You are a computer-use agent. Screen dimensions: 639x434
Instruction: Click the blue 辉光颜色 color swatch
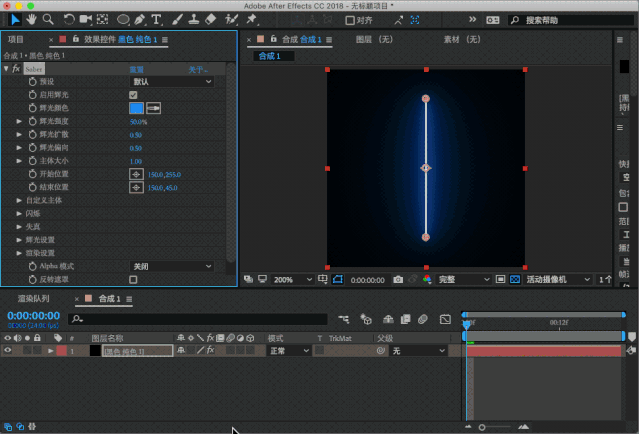(x=136, y=107)
